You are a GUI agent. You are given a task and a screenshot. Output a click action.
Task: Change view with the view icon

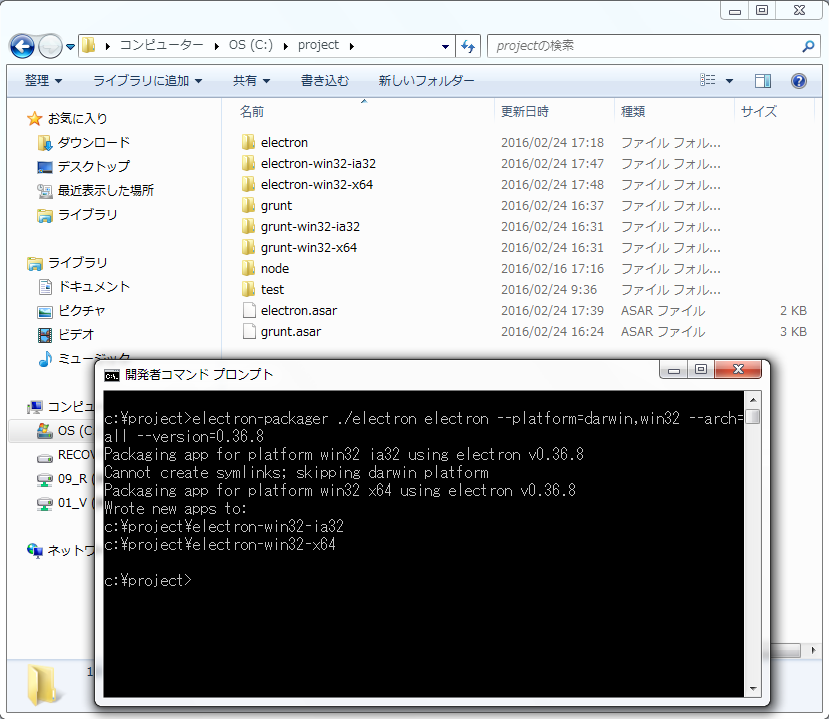point(707,80)
